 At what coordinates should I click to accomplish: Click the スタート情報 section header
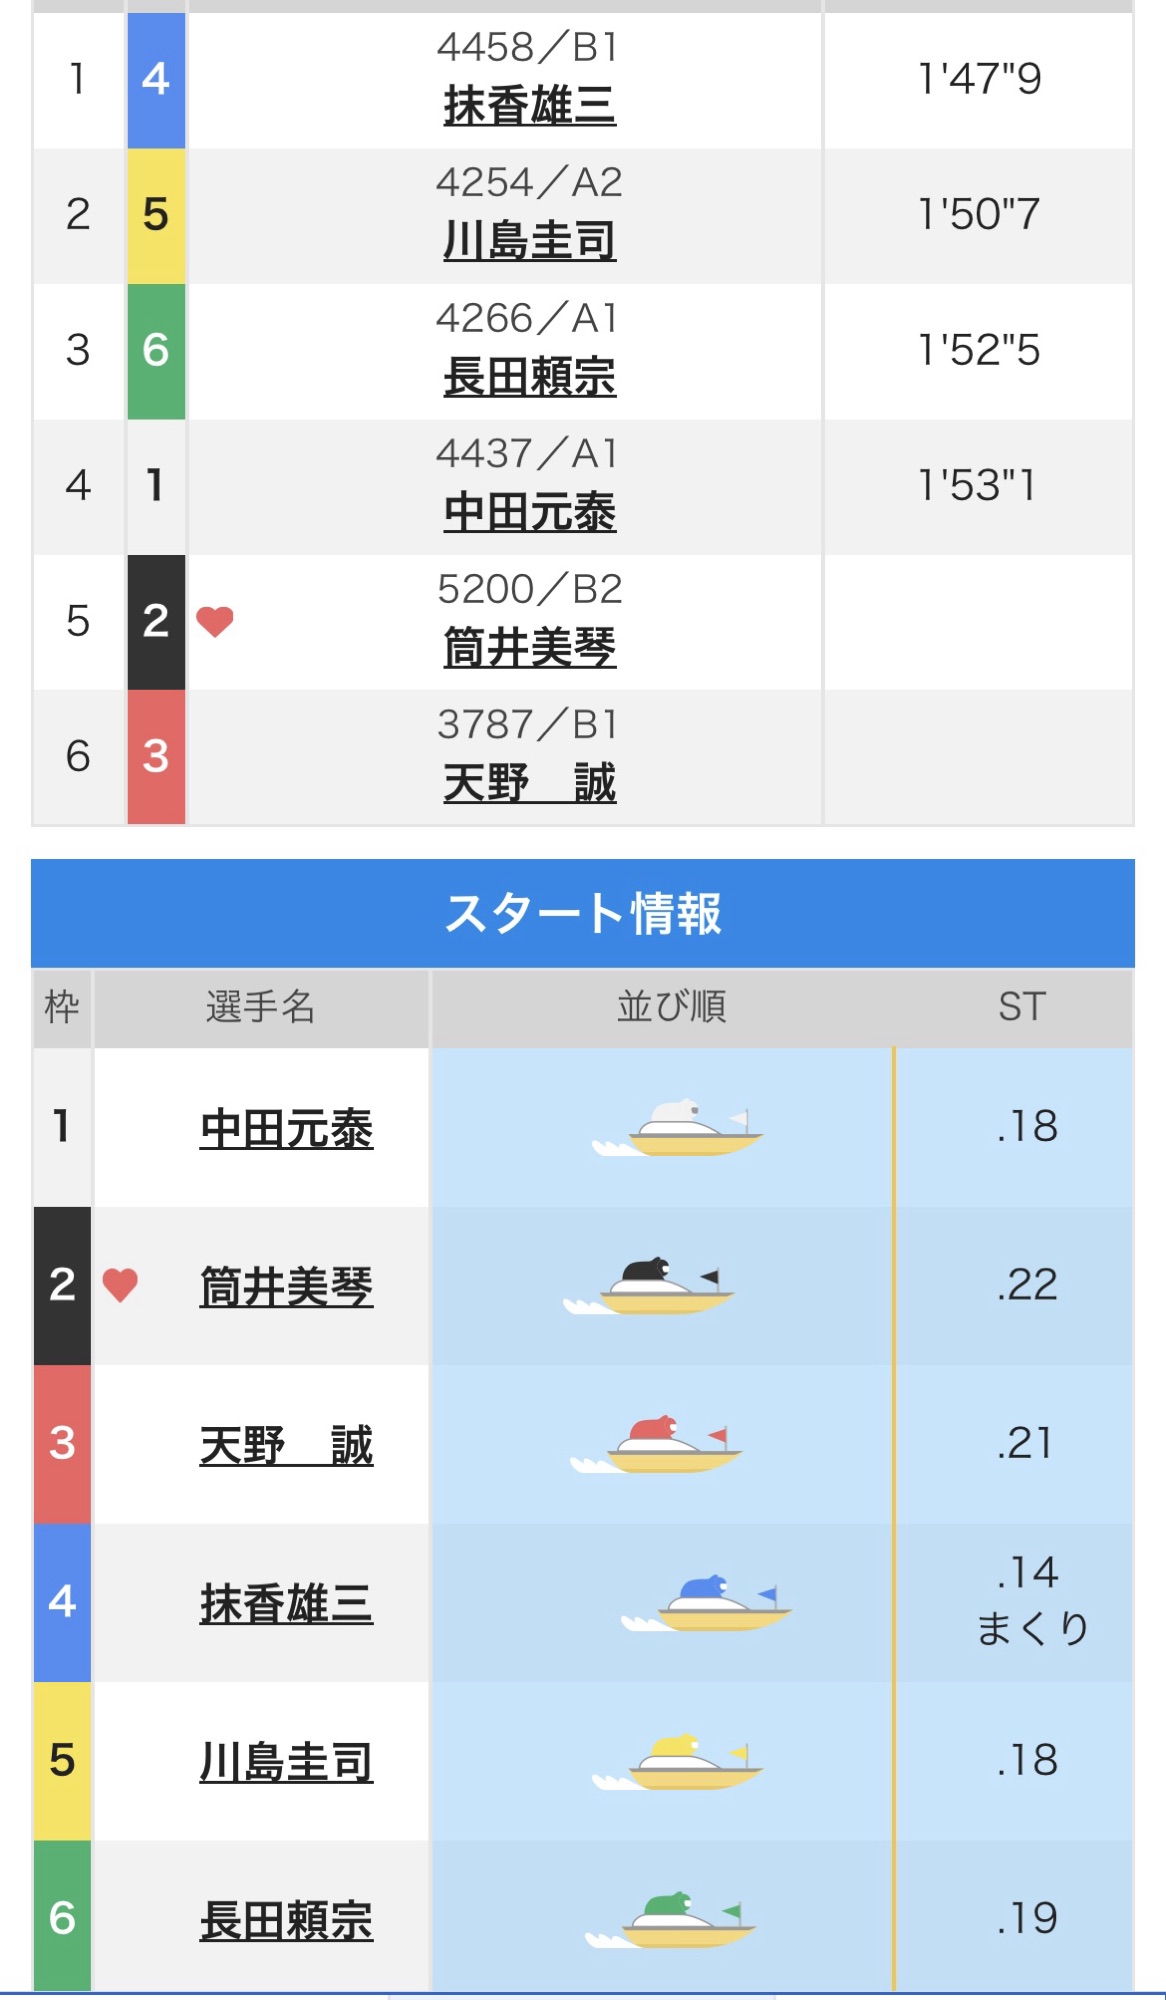coord(583,913)
